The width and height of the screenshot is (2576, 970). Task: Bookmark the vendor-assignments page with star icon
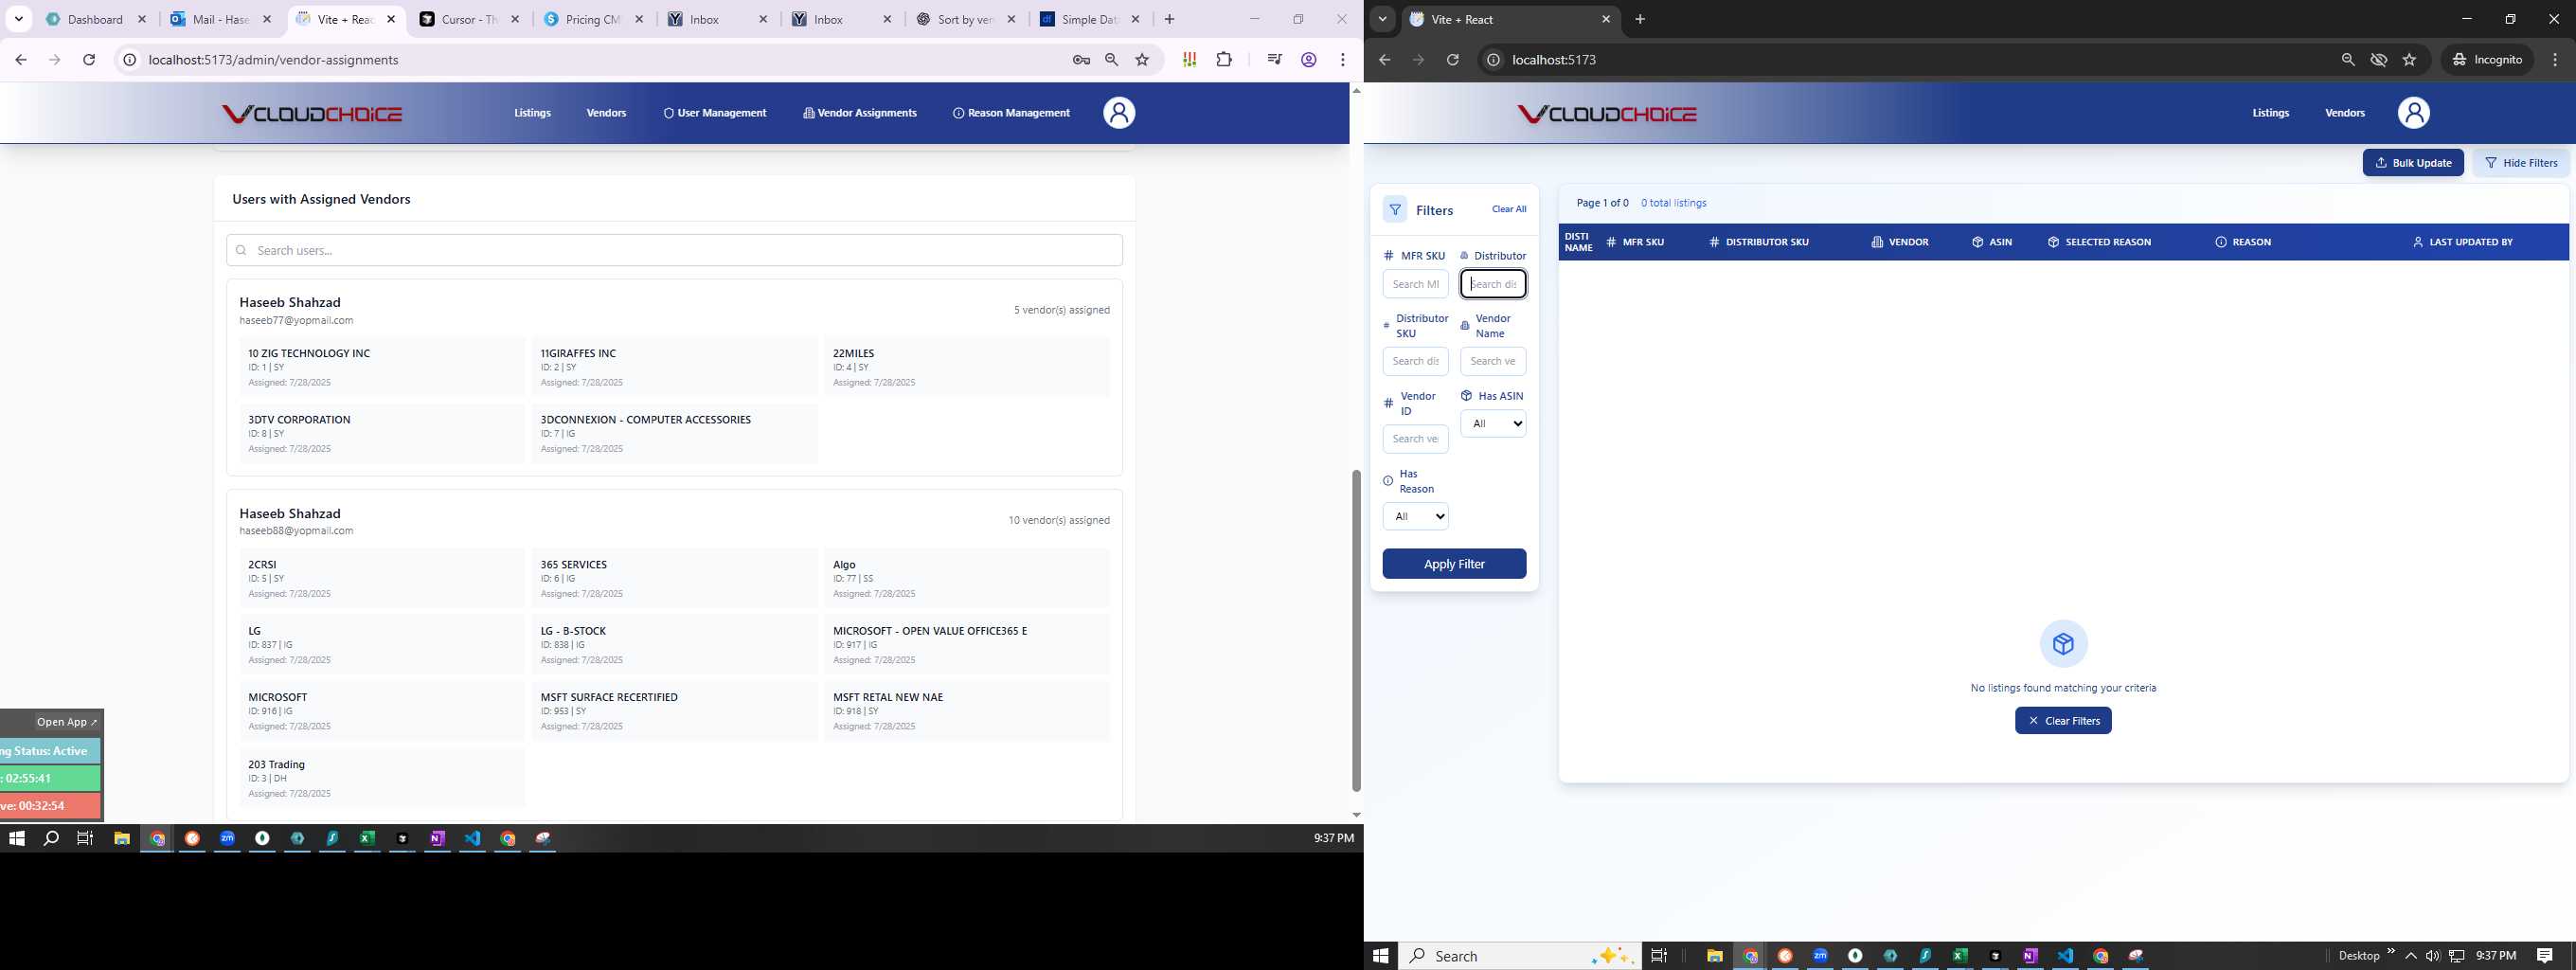pos(1142,60)
